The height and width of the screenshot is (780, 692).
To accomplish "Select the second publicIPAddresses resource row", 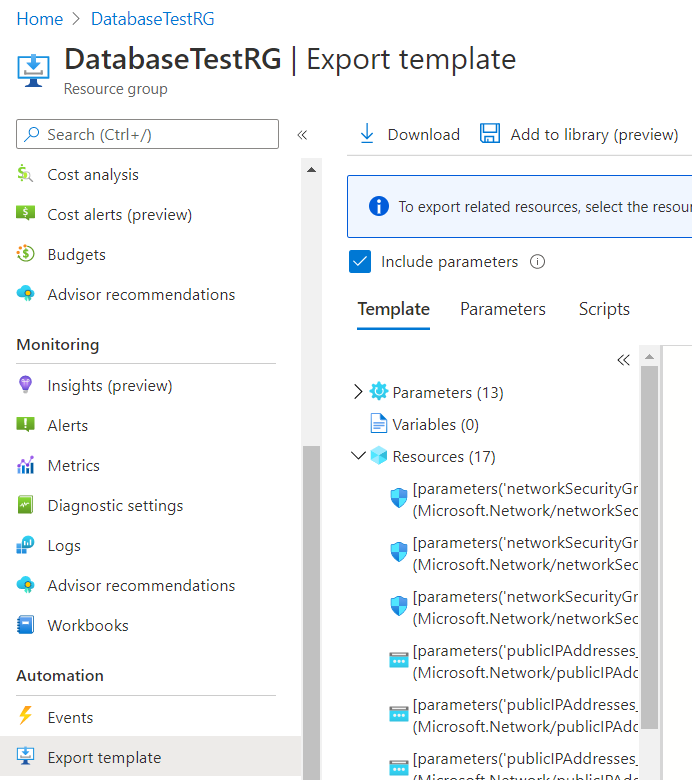I will [x=514, y=715].
